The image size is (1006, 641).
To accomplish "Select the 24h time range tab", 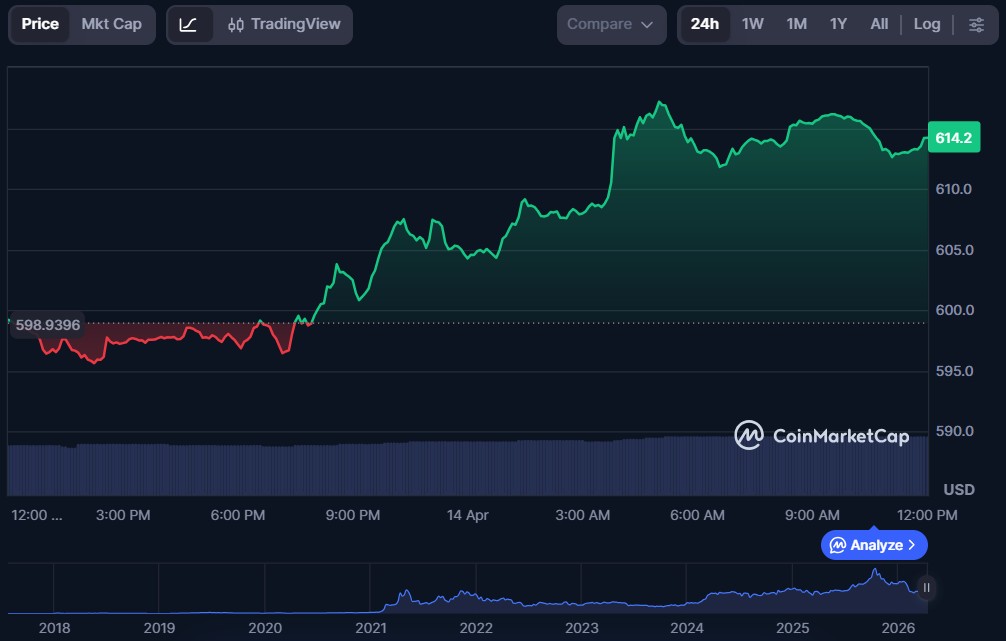I will [705, 24].
